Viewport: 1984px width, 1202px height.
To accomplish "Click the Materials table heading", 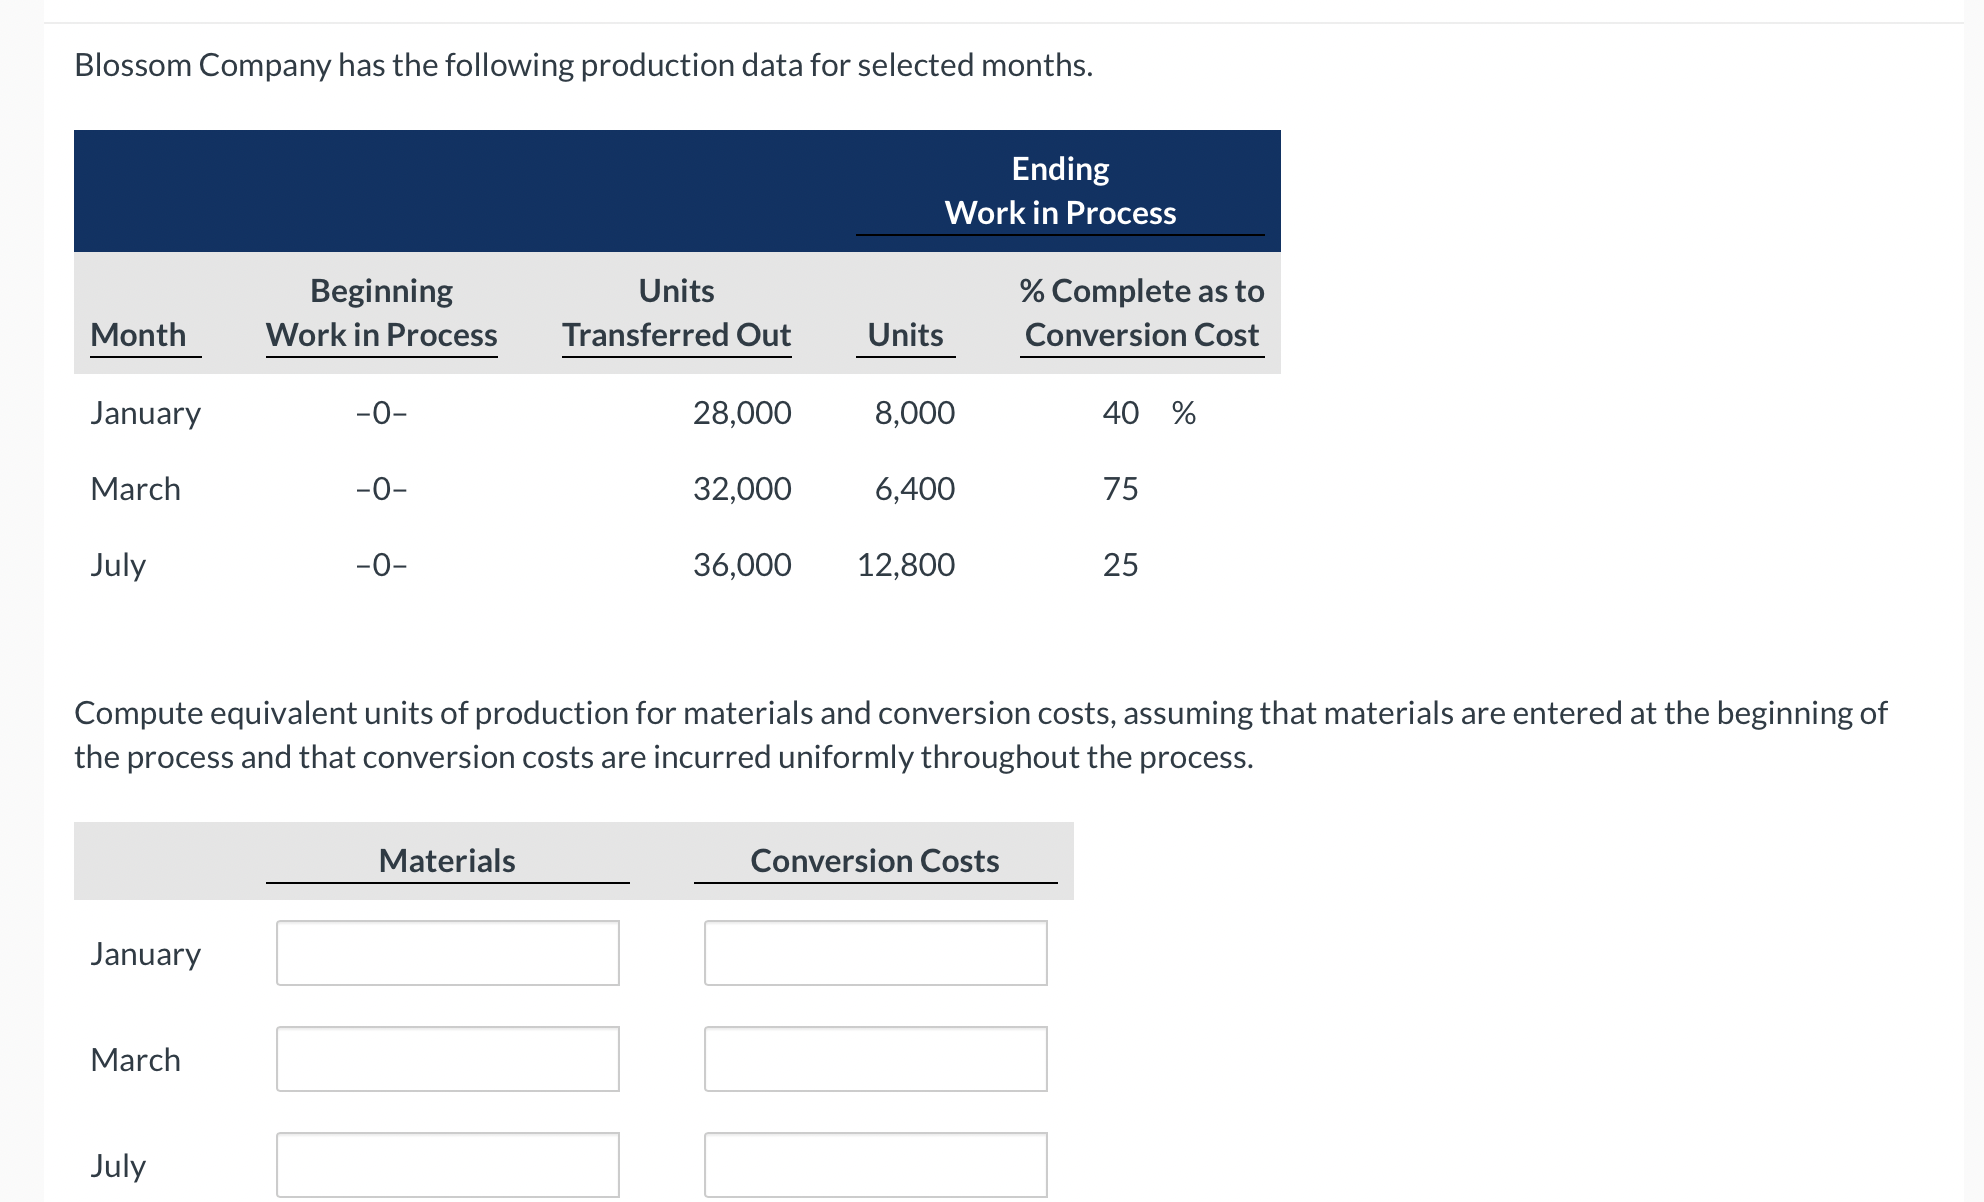I will point(446,859).
